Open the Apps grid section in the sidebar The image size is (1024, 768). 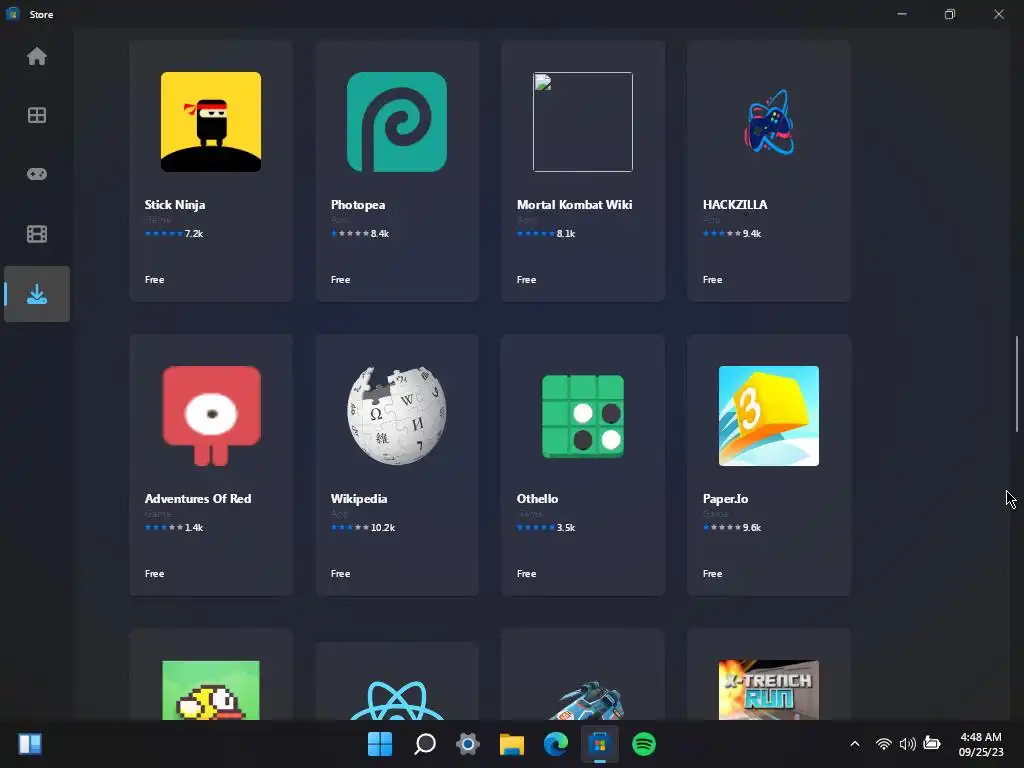click(37, 116)
